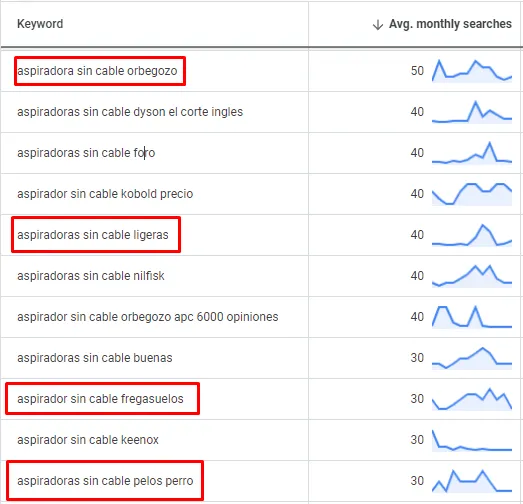Click the 40 value in nilfisk row

(417, 276)
